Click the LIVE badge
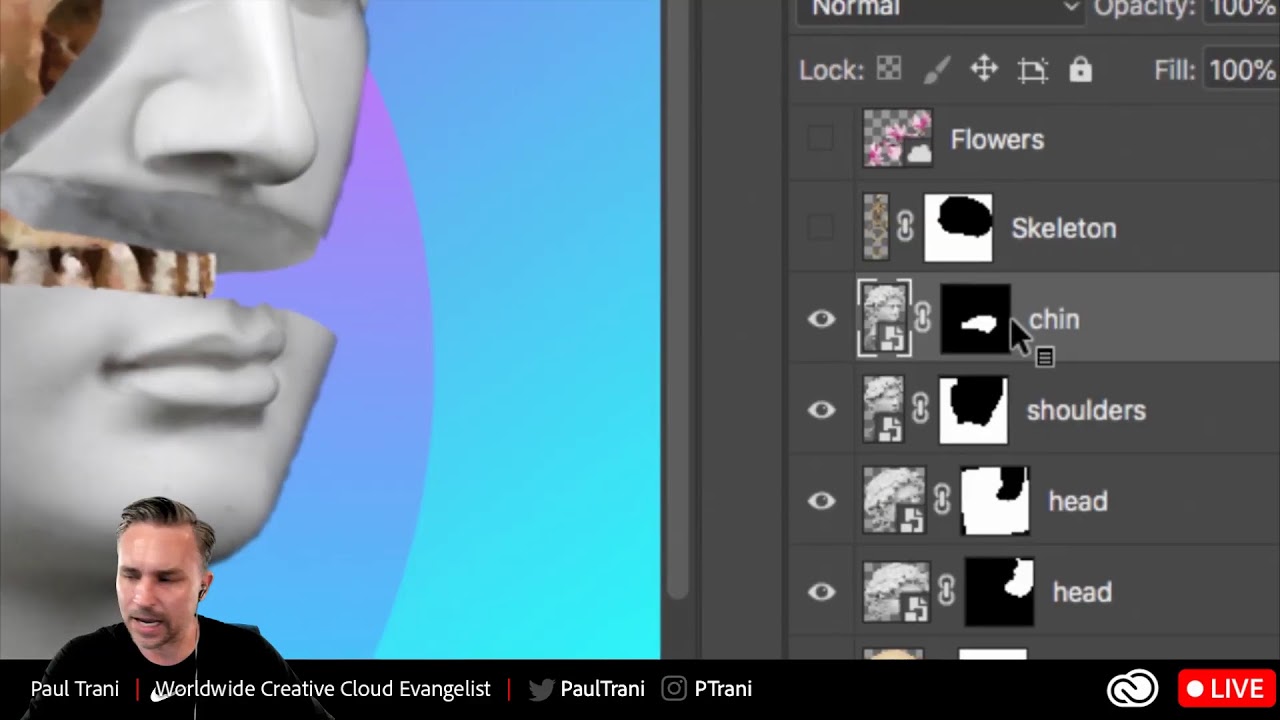 (x=1225, y=689)
